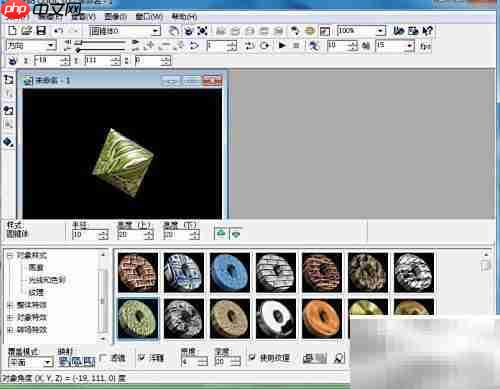Choose the third mapping icon under 映射
The height and width of the screenshot is (389, 500).
point(89,361)
